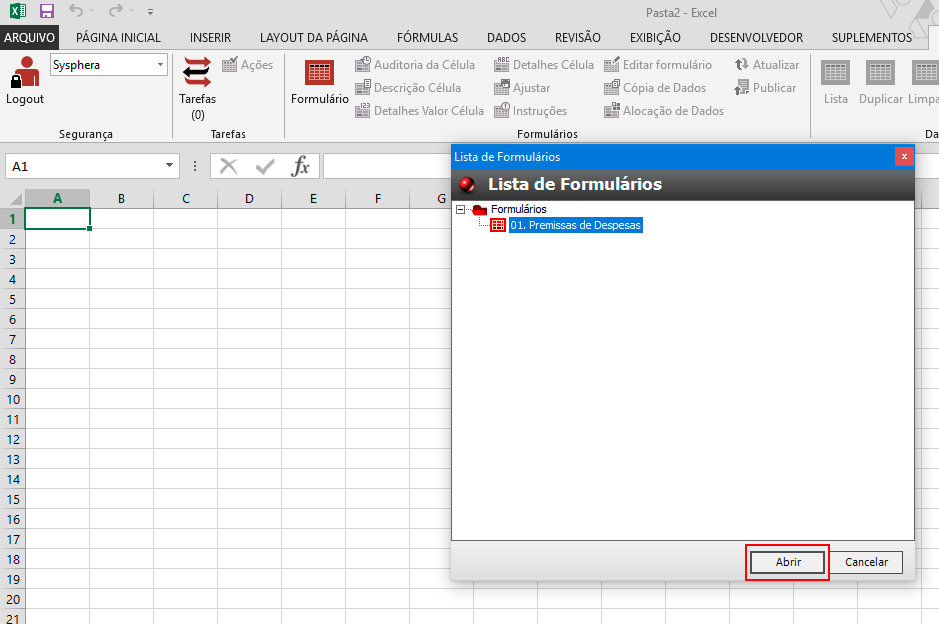Click the undo arrow in quick access toolbar

pos(76,12)
